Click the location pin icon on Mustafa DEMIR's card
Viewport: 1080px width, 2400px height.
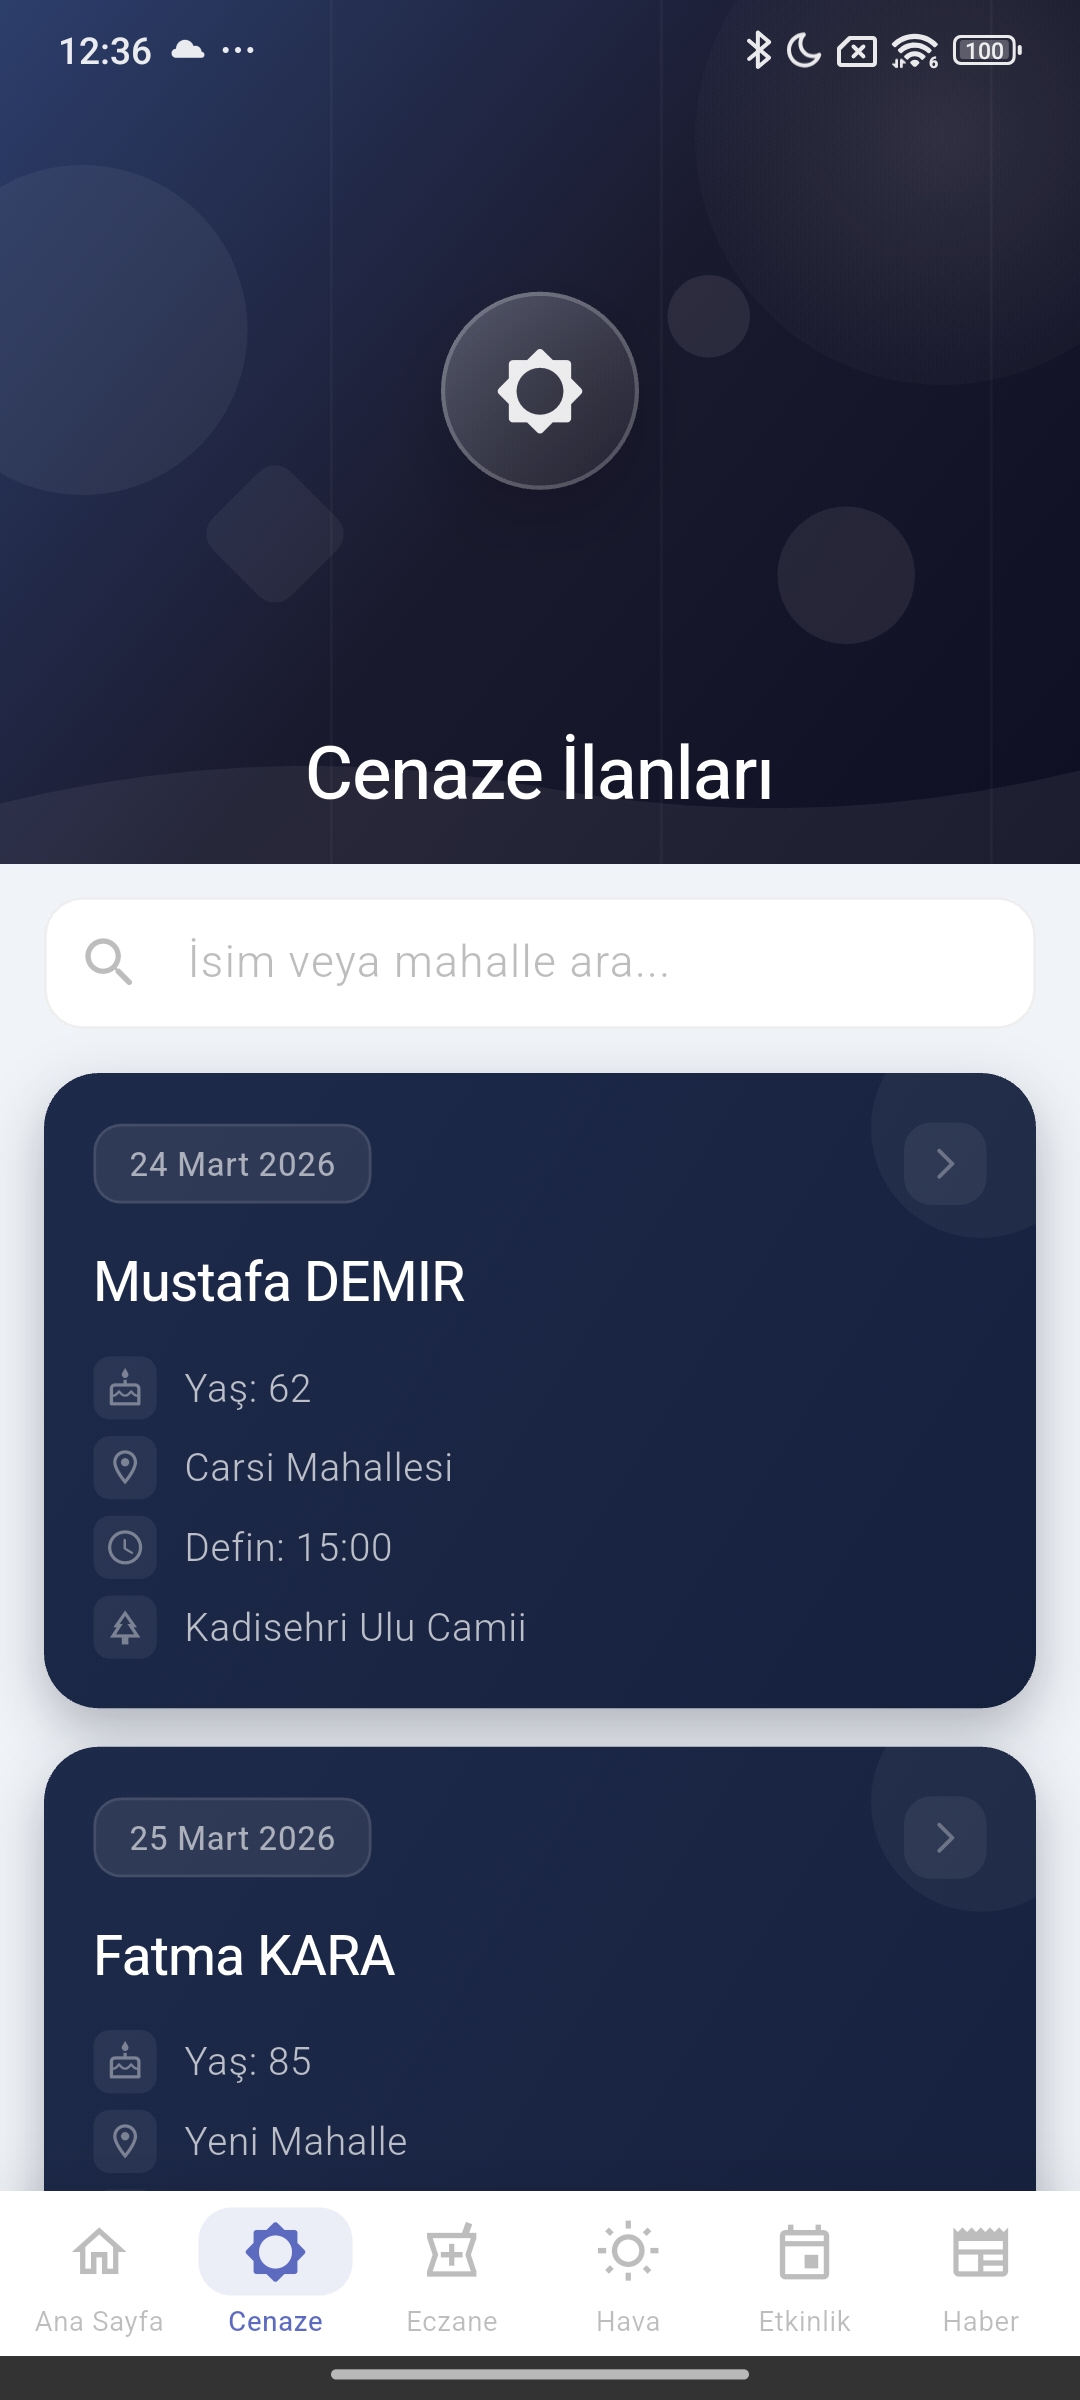pyautogui.click(x=124, y=1466)
